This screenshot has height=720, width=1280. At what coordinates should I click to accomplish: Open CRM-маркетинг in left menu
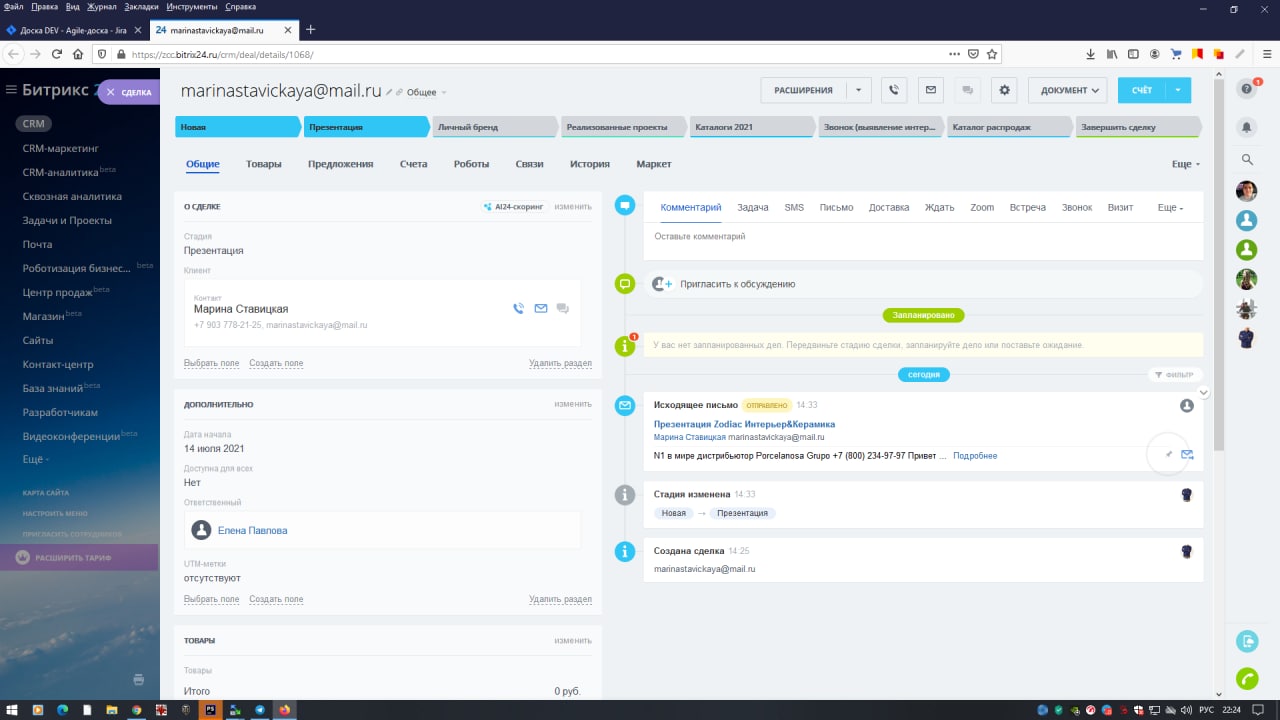(61, 148)
